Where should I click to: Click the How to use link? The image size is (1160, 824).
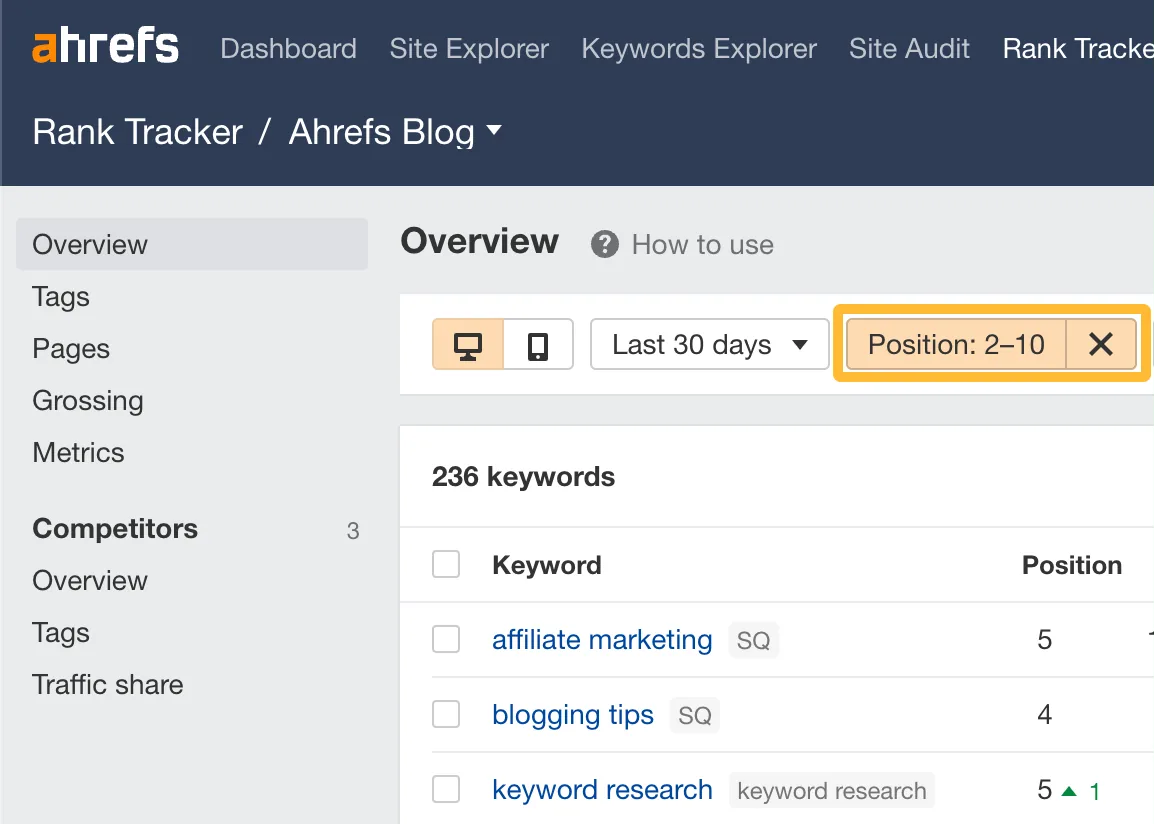703,244
